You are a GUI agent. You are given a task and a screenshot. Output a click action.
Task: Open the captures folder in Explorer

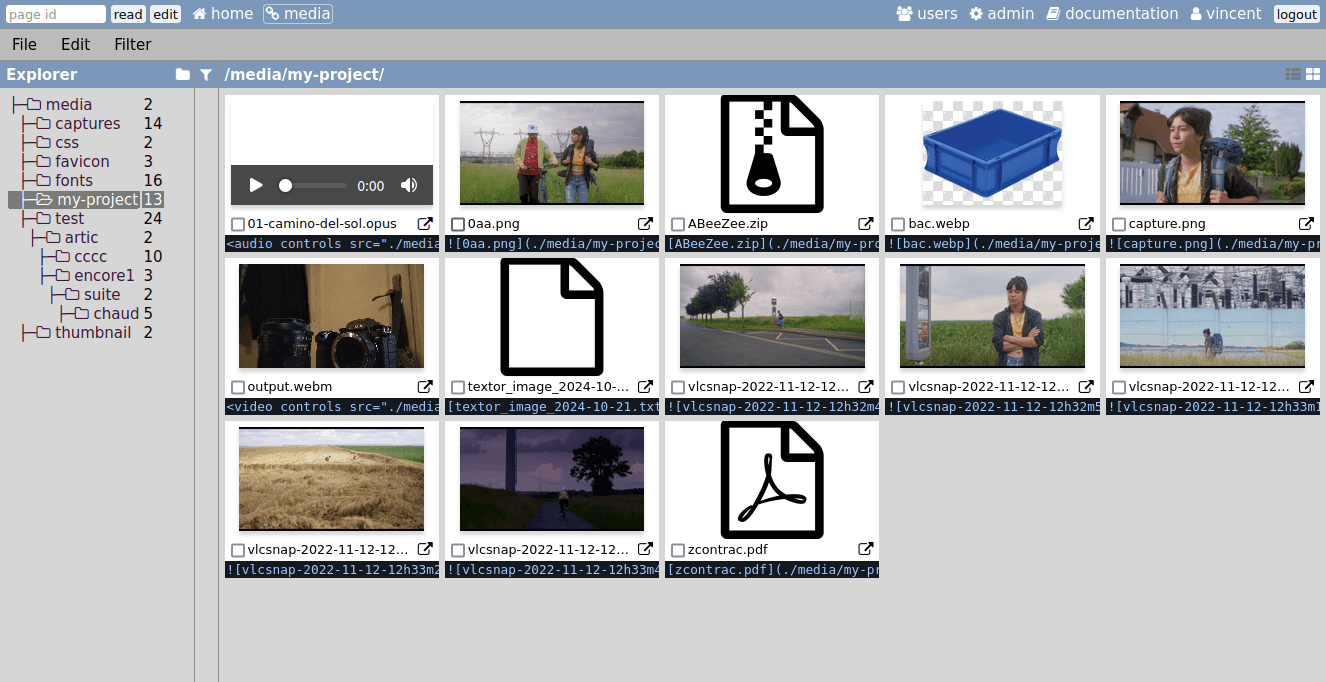coord(87,123)
